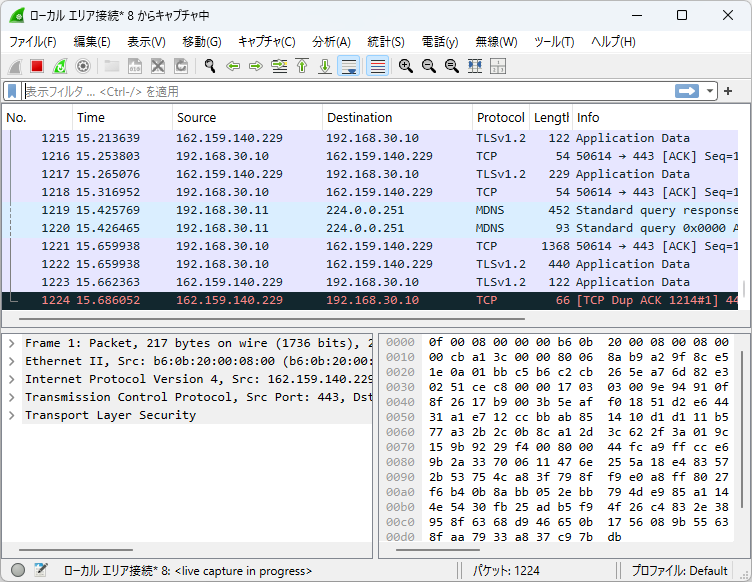Expand Transmission Control Protocol row
The height and width of the screenshot is (582, 752).
12,397
